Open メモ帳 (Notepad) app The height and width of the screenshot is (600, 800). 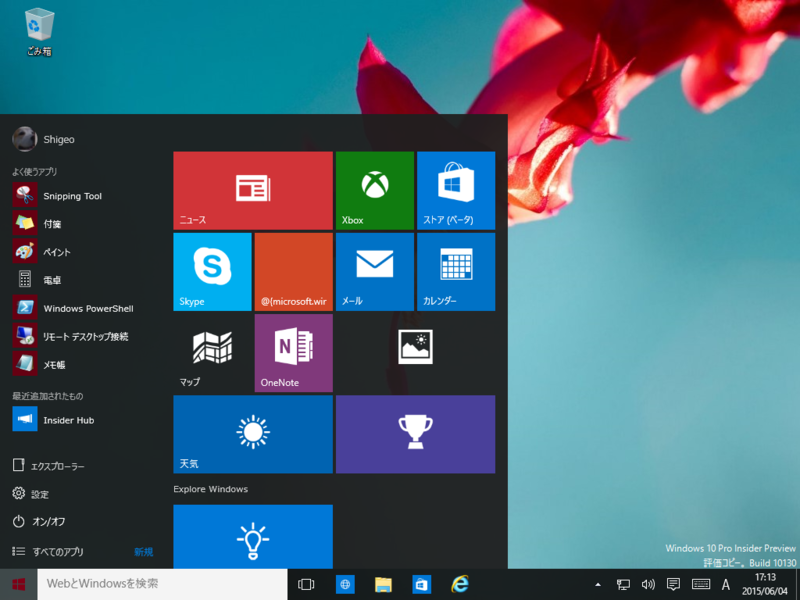83,364
